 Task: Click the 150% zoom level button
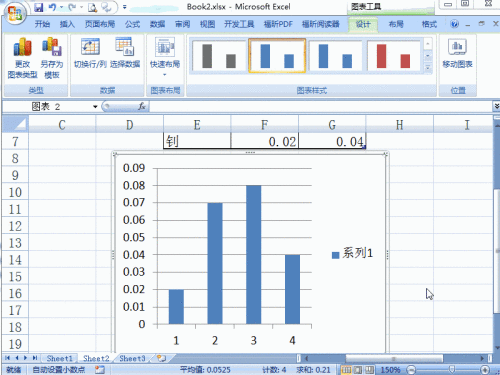tap(390, 370)
